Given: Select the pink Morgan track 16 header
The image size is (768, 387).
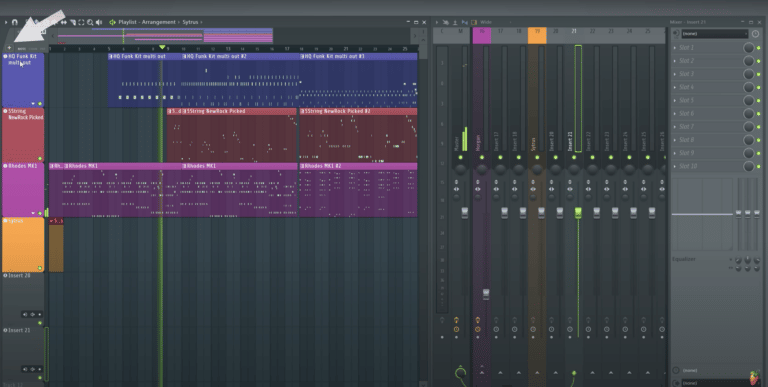Looking at the screenshot, I should pos(482,36).
